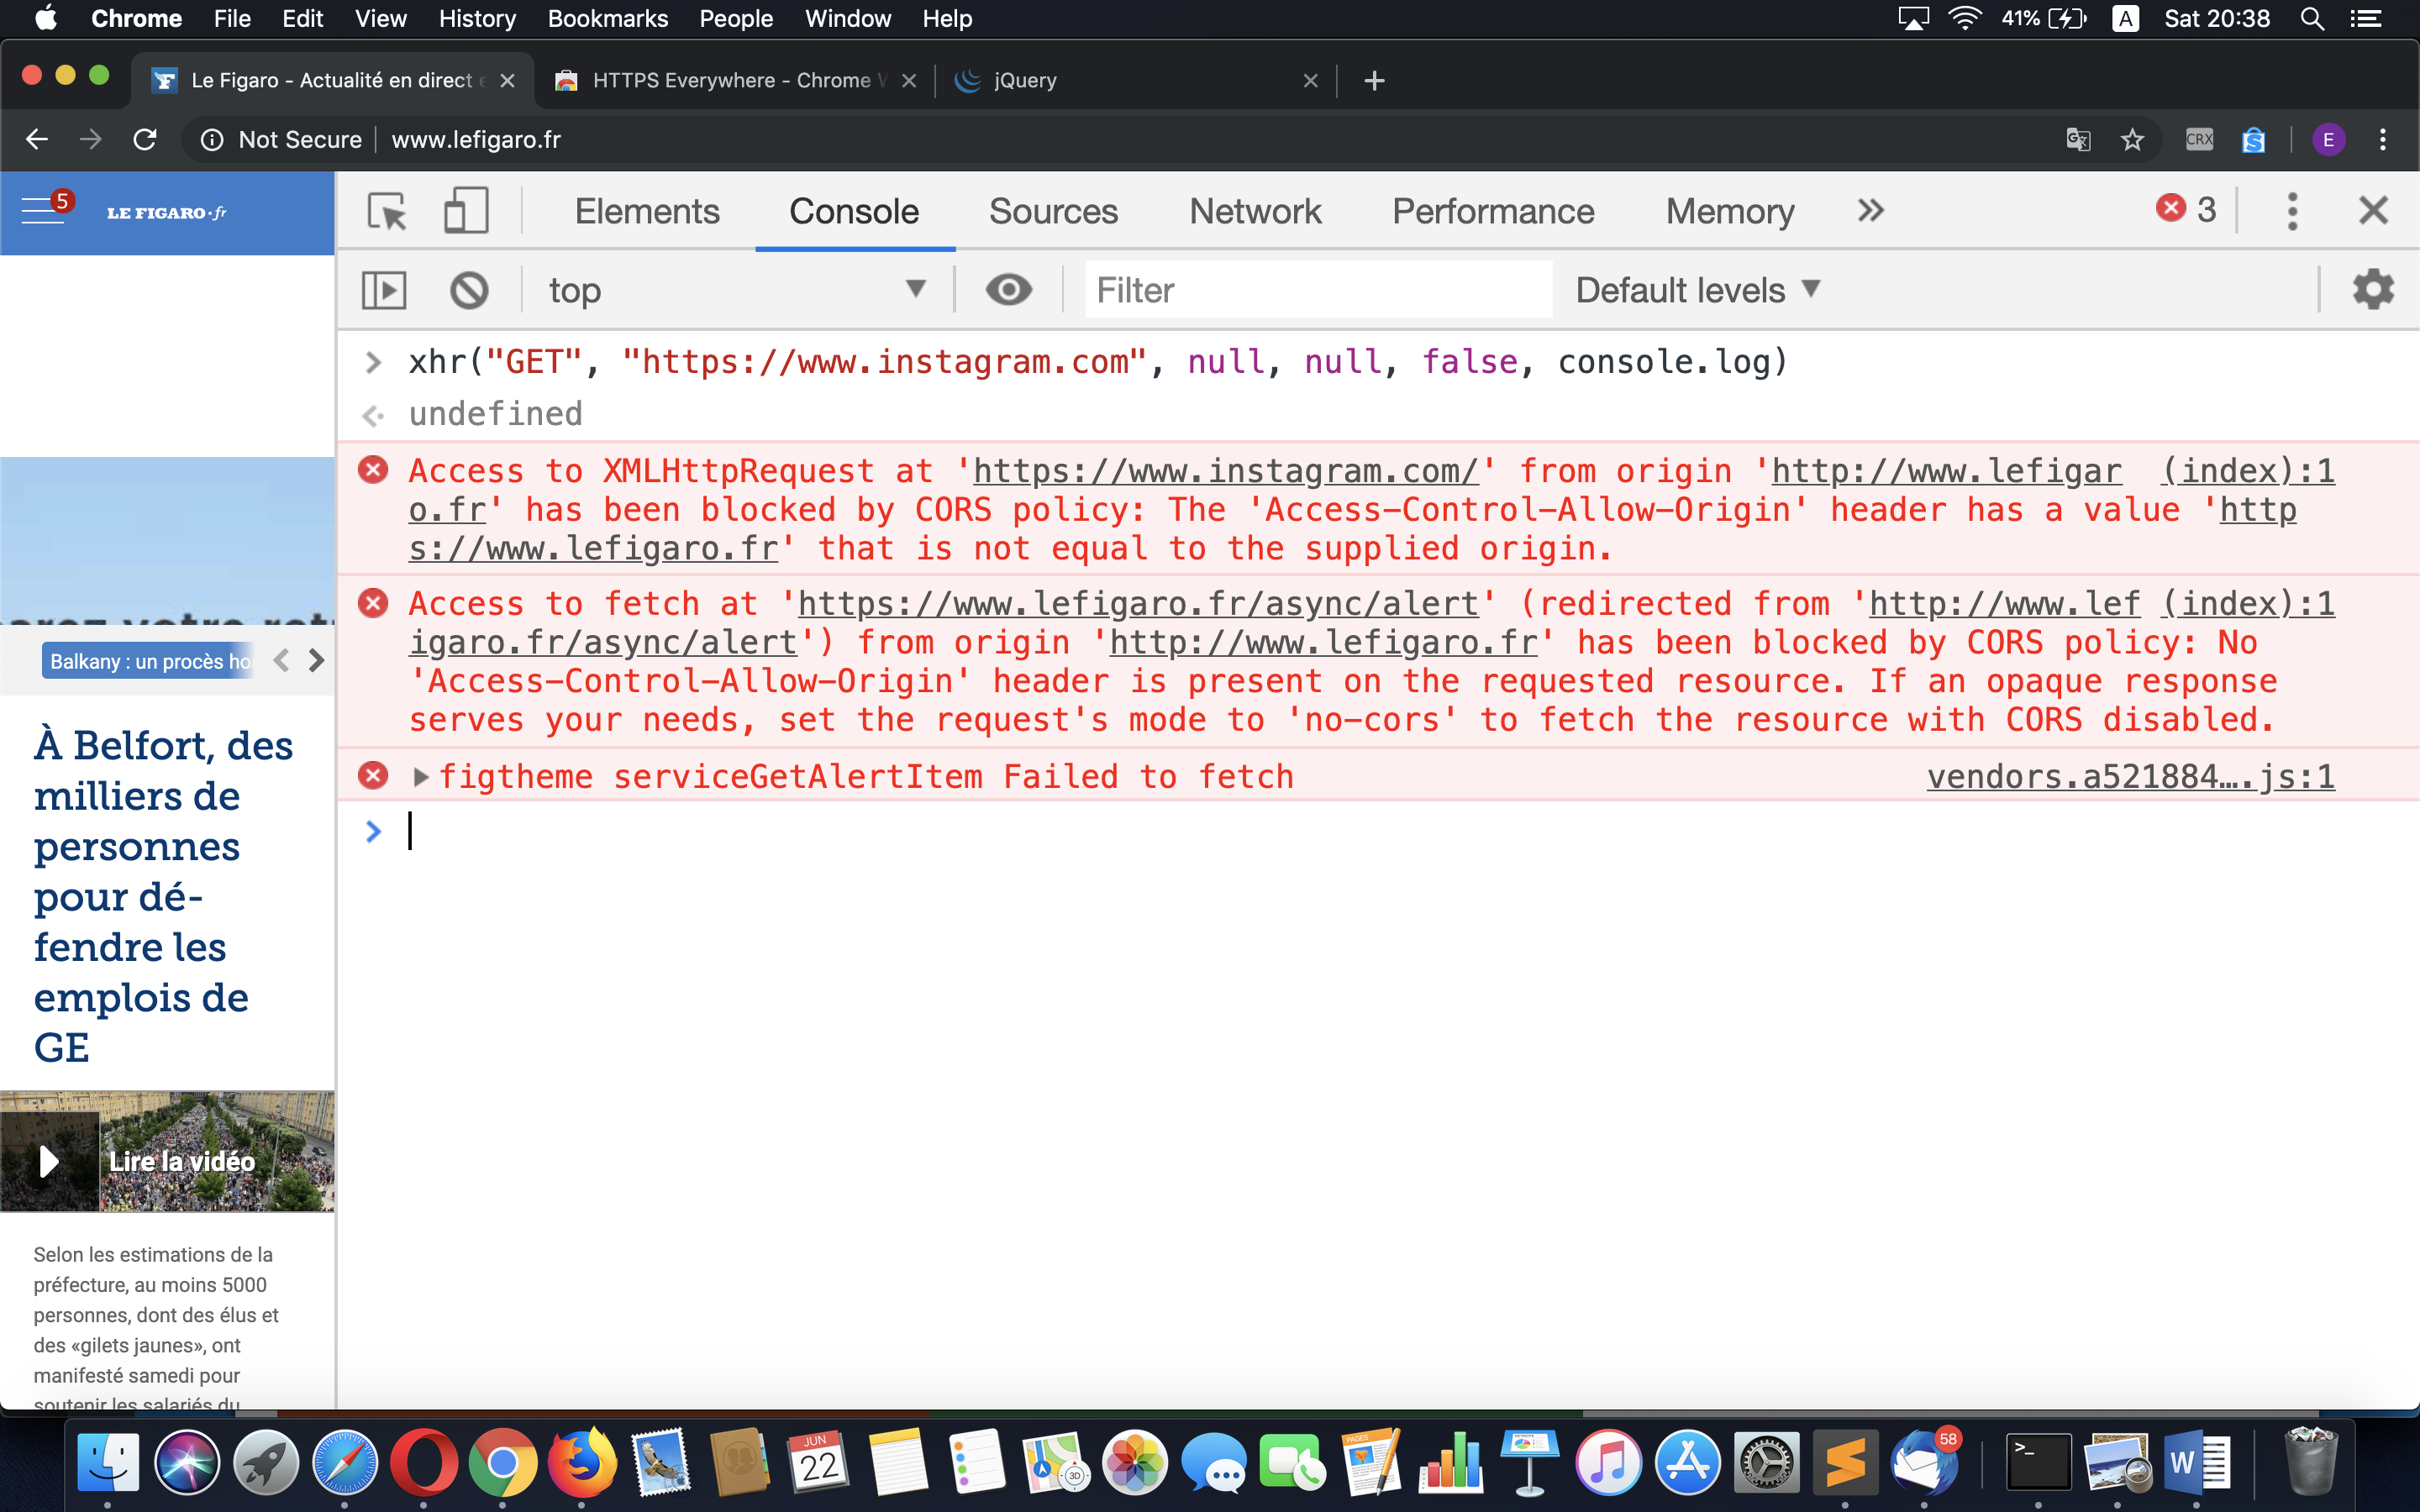This screenshot has height=1512, width=2420.
Task: Open Wi-Fi status menu
Action: [1965, 19]
